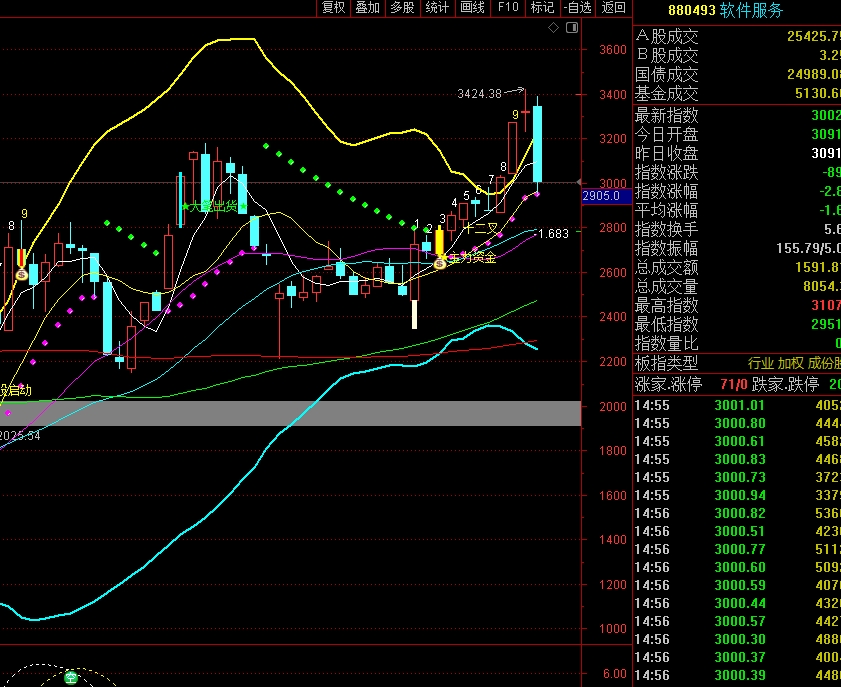The height and width of the screenshot is (687, 841).
Task: Click the B股成交 row
Action: (x=737, y=55)
